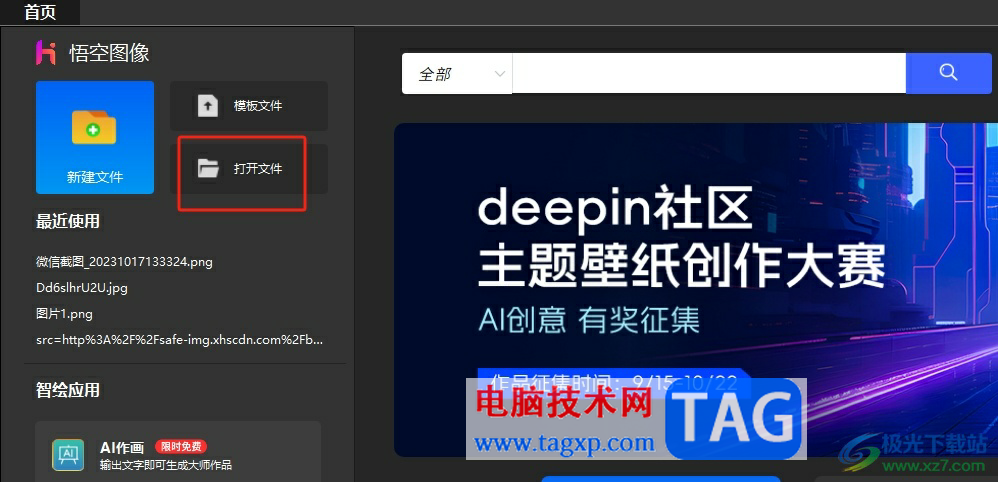Click the 限时免费 badge

181,446
